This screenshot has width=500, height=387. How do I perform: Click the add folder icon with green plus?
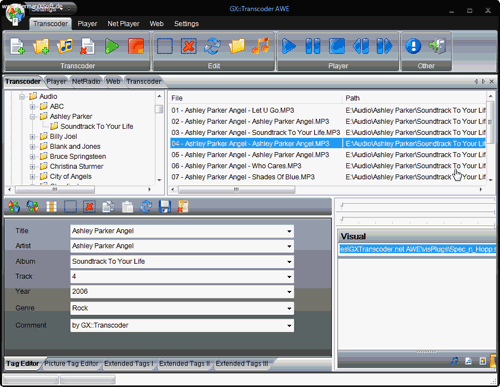(41, 46)
